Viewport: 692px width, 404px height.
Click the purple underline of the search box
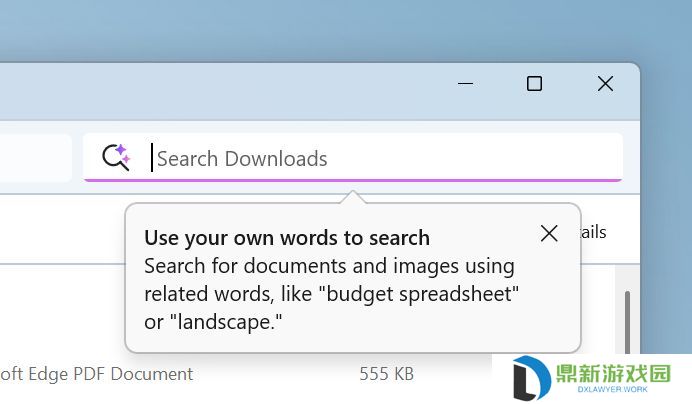click(x=353, y=180)
